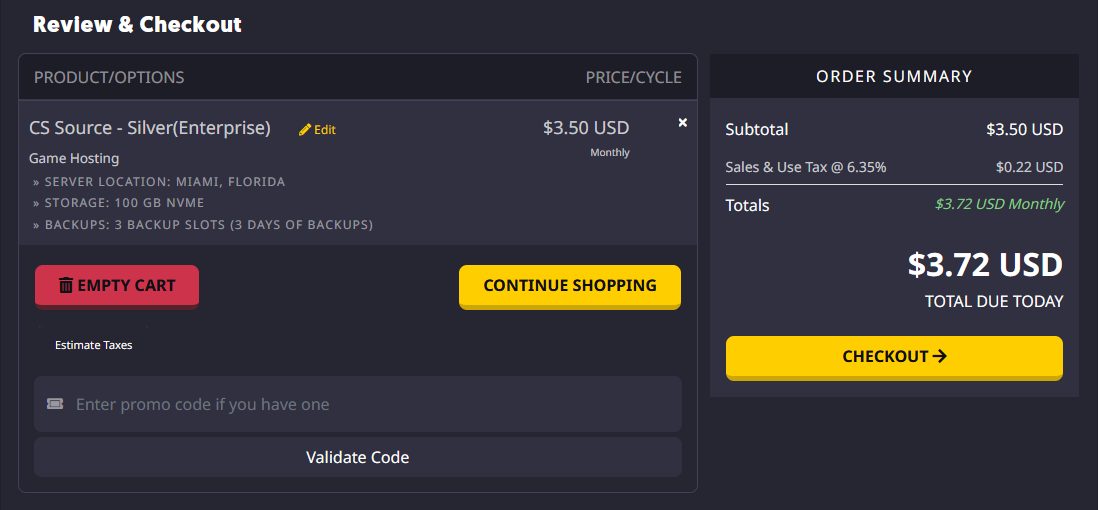Click the ticket icon in promo field
The width and height of the screenshot is (1098, 510).
point(55,404)
